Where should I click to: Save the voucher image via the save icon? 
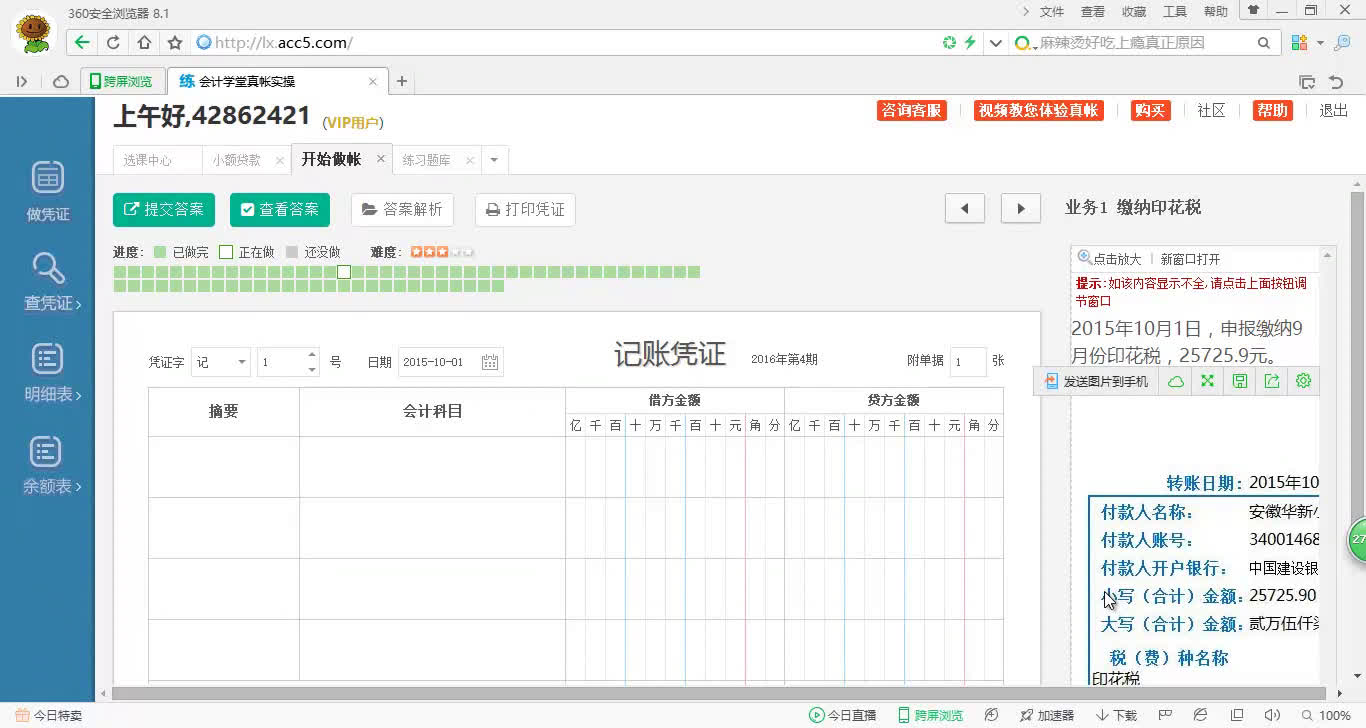point(1239,381)
